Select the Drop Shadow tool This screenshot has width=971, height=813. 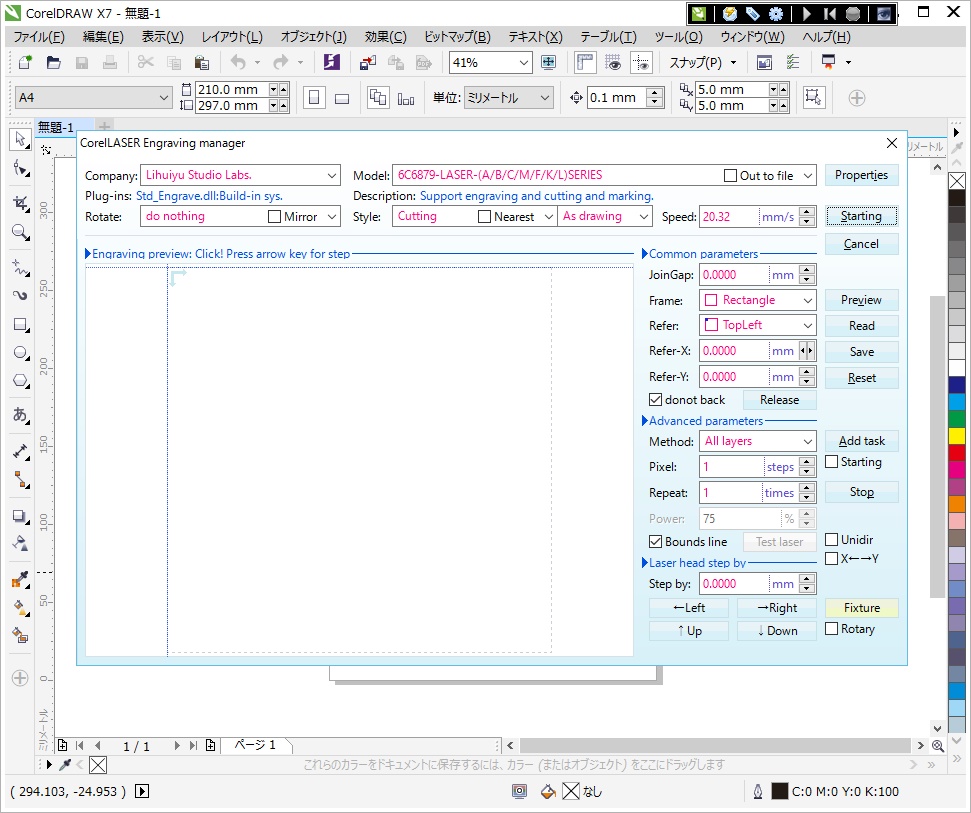coord(20,516)
